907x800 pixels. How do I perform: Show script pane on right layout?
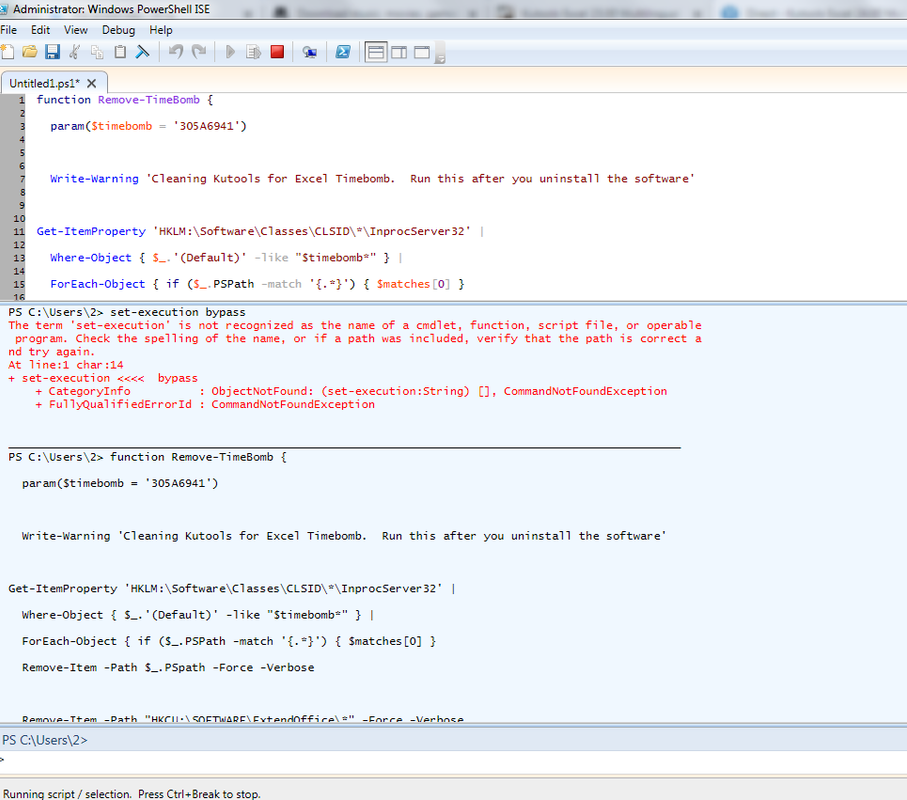click(x=399, y=52)
